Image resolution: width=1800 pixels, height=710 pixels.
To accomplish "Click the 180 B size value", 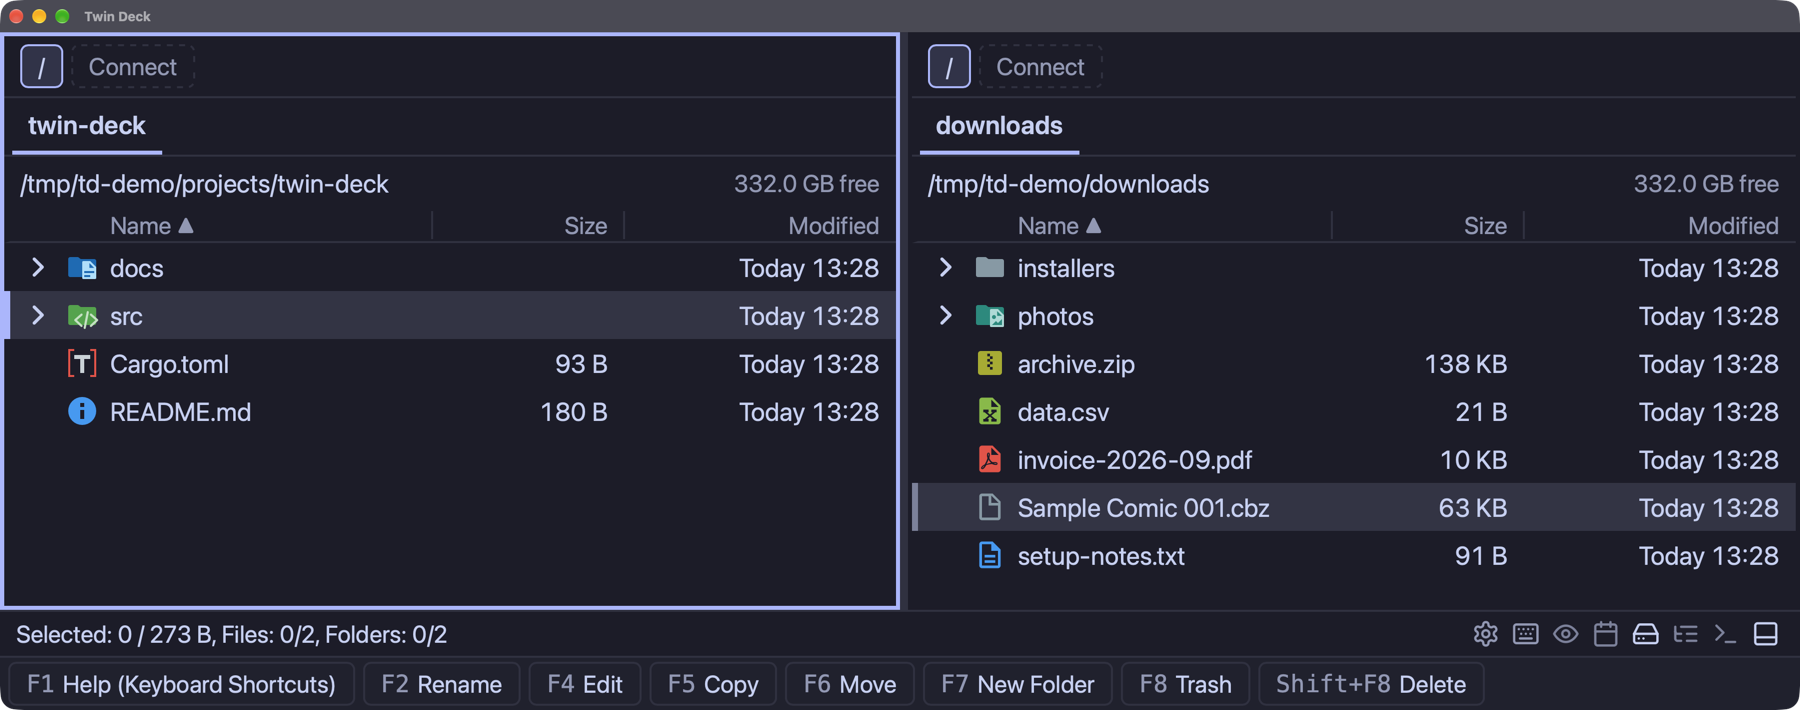I will [x=574, y=412].
